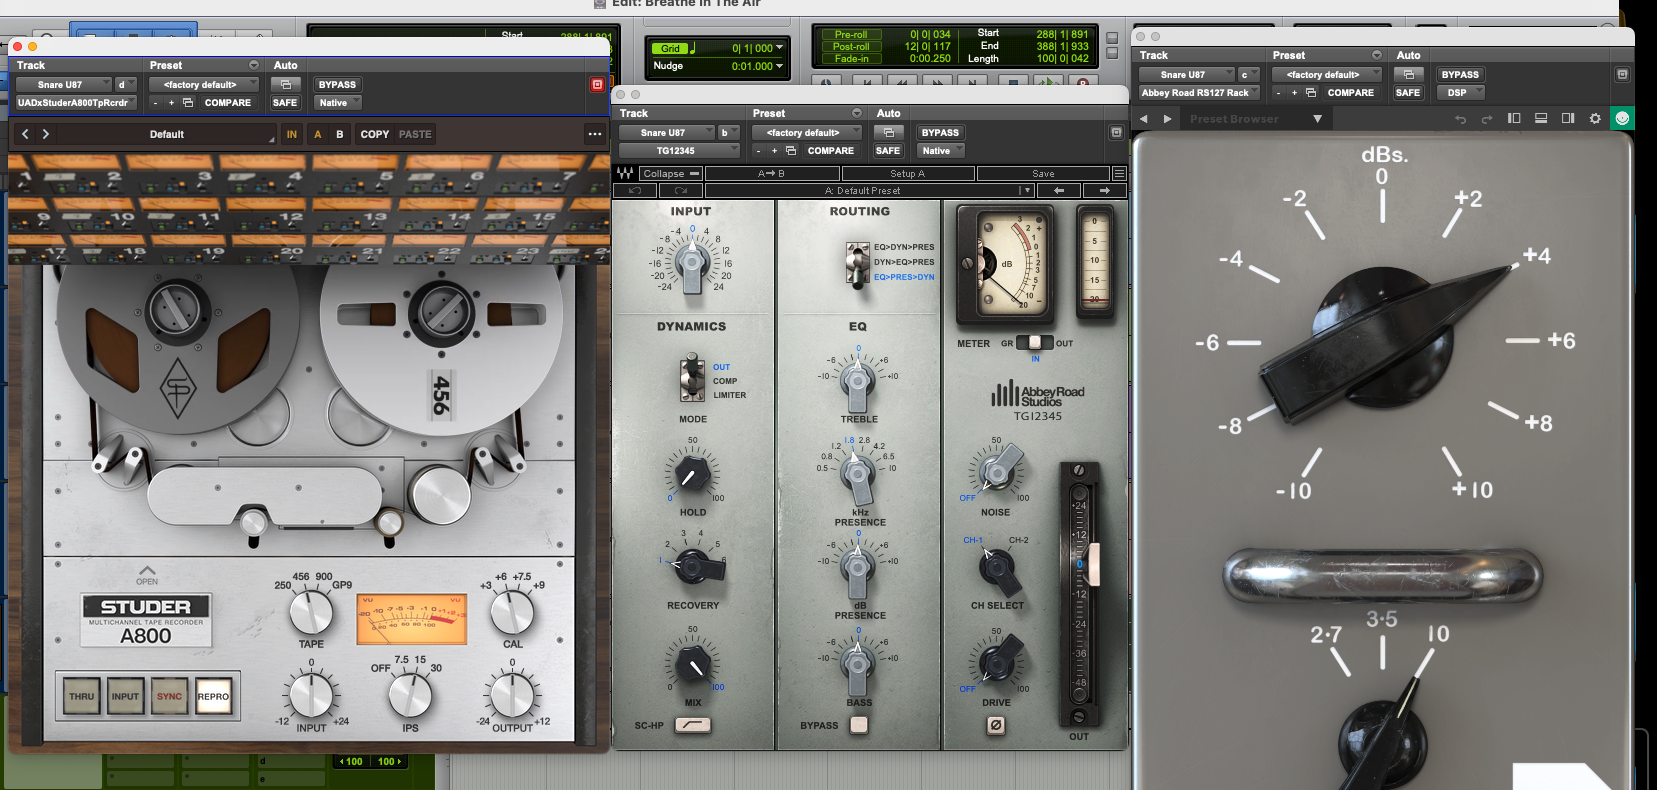The image size is (1657, 790).
Task: Click preset copy icon in Studer window
Action: click(x=187, y=103)
